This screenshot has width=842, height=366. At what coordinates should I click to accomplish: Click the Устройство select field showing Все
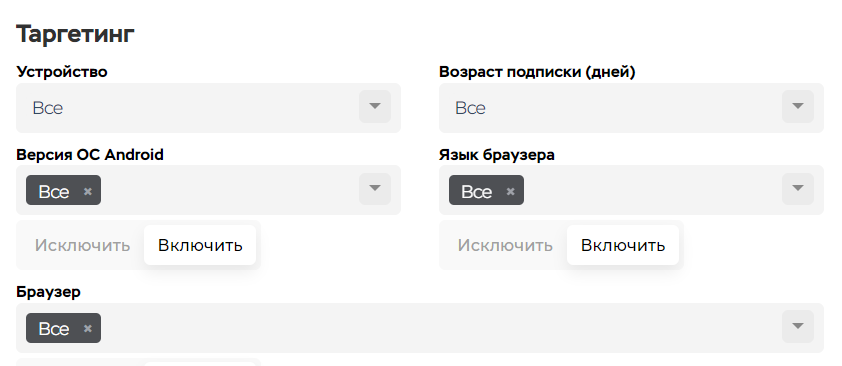[208, 108]
